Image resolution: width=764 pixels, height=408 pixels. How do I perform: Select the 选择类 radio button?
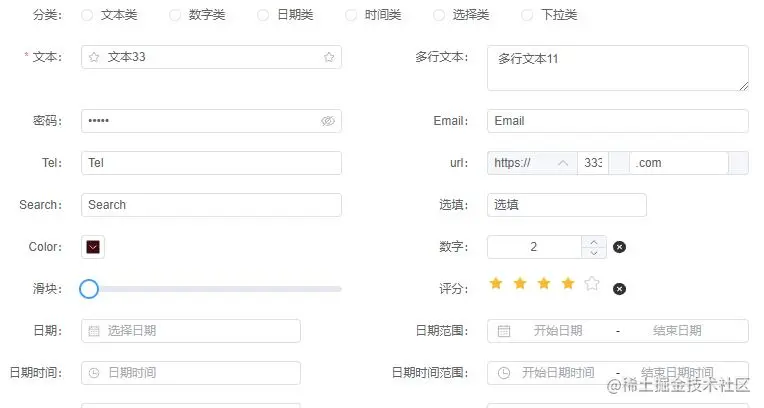(439, 15)
